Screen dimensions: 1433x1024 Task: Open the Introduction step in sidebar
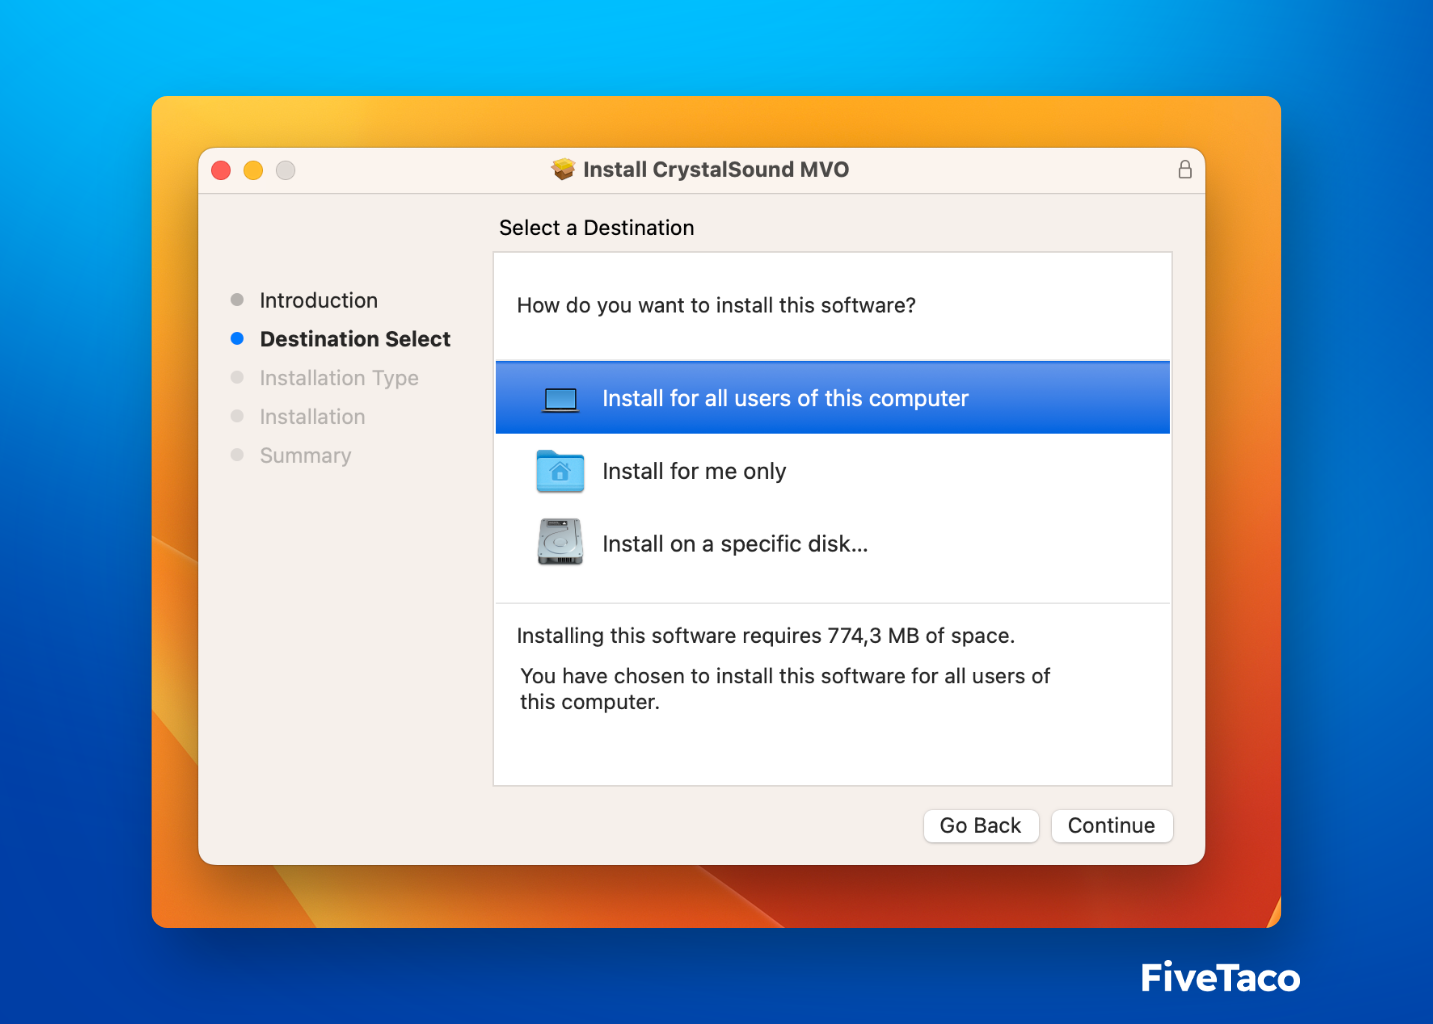tap(318, 300)
